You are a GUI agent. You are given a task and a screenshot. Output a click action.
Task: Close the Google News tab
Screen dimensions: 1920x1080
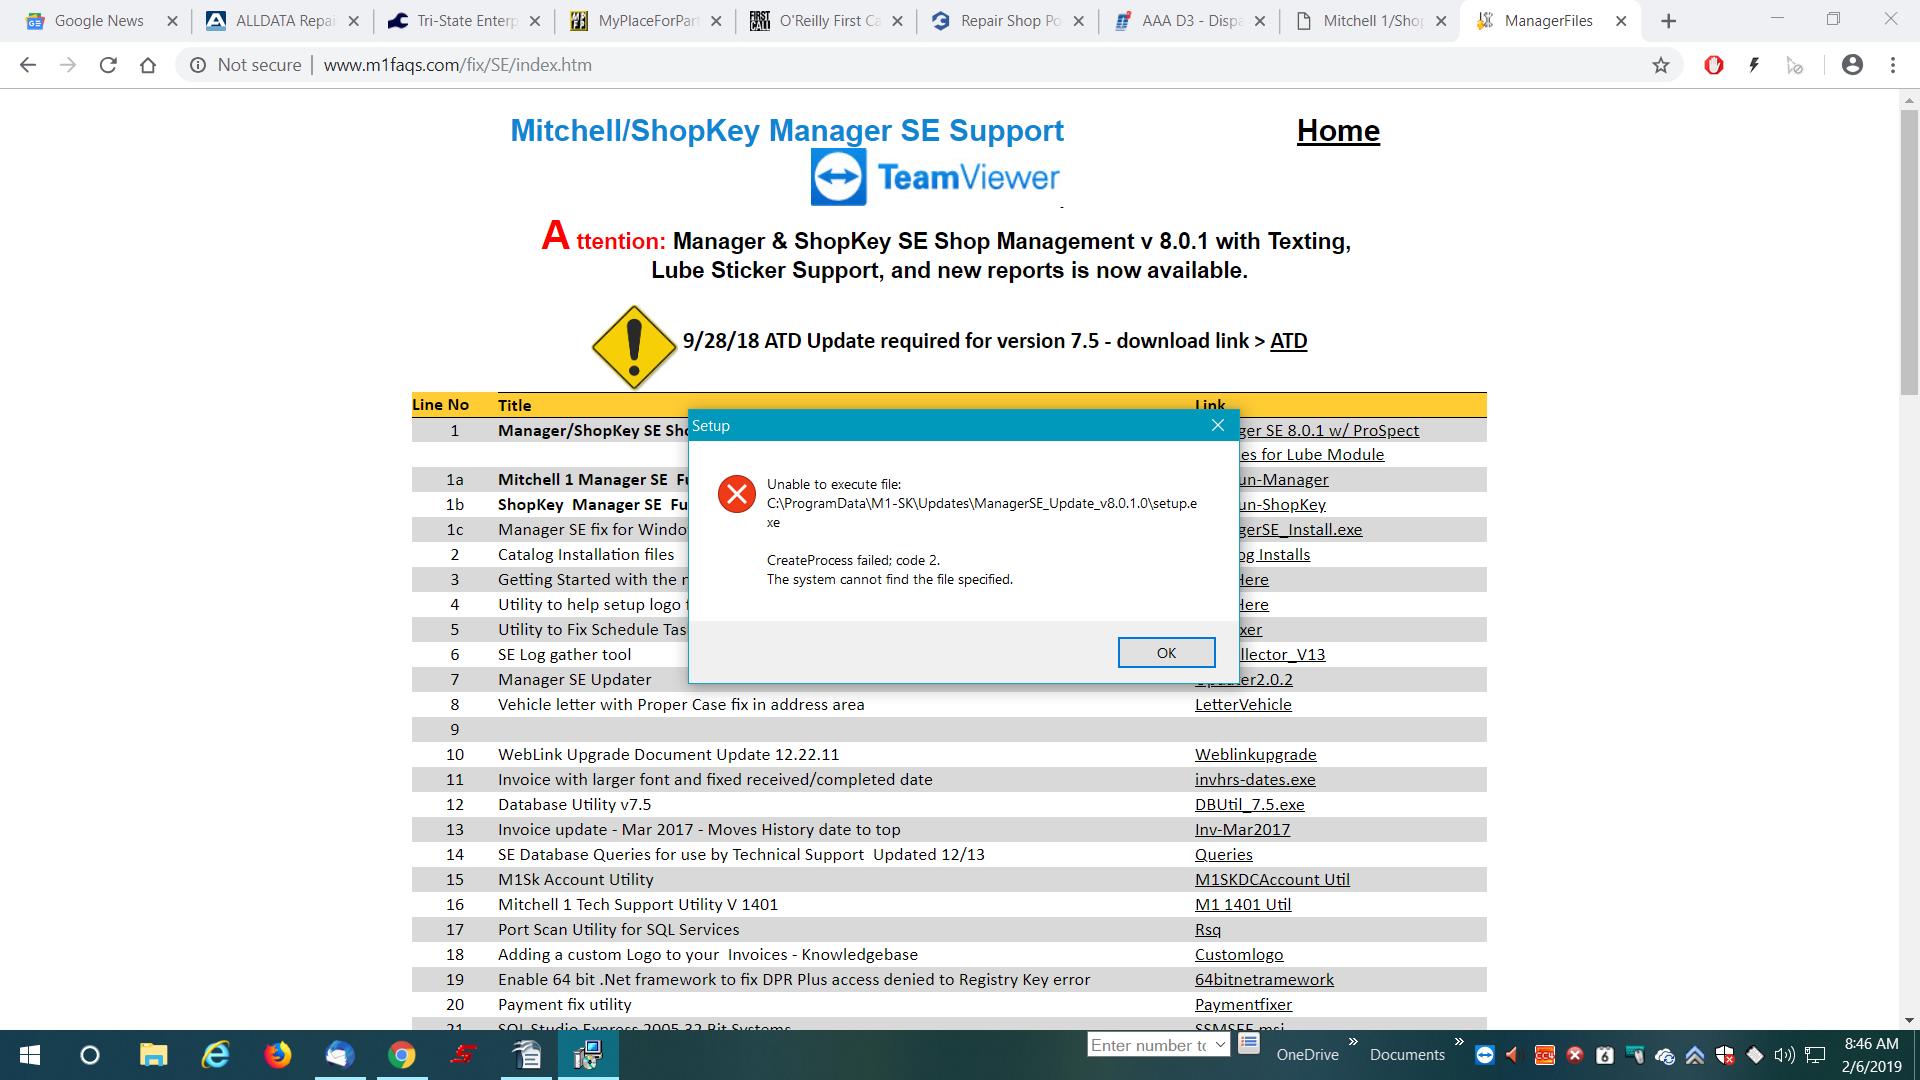(x=171, y=20)
